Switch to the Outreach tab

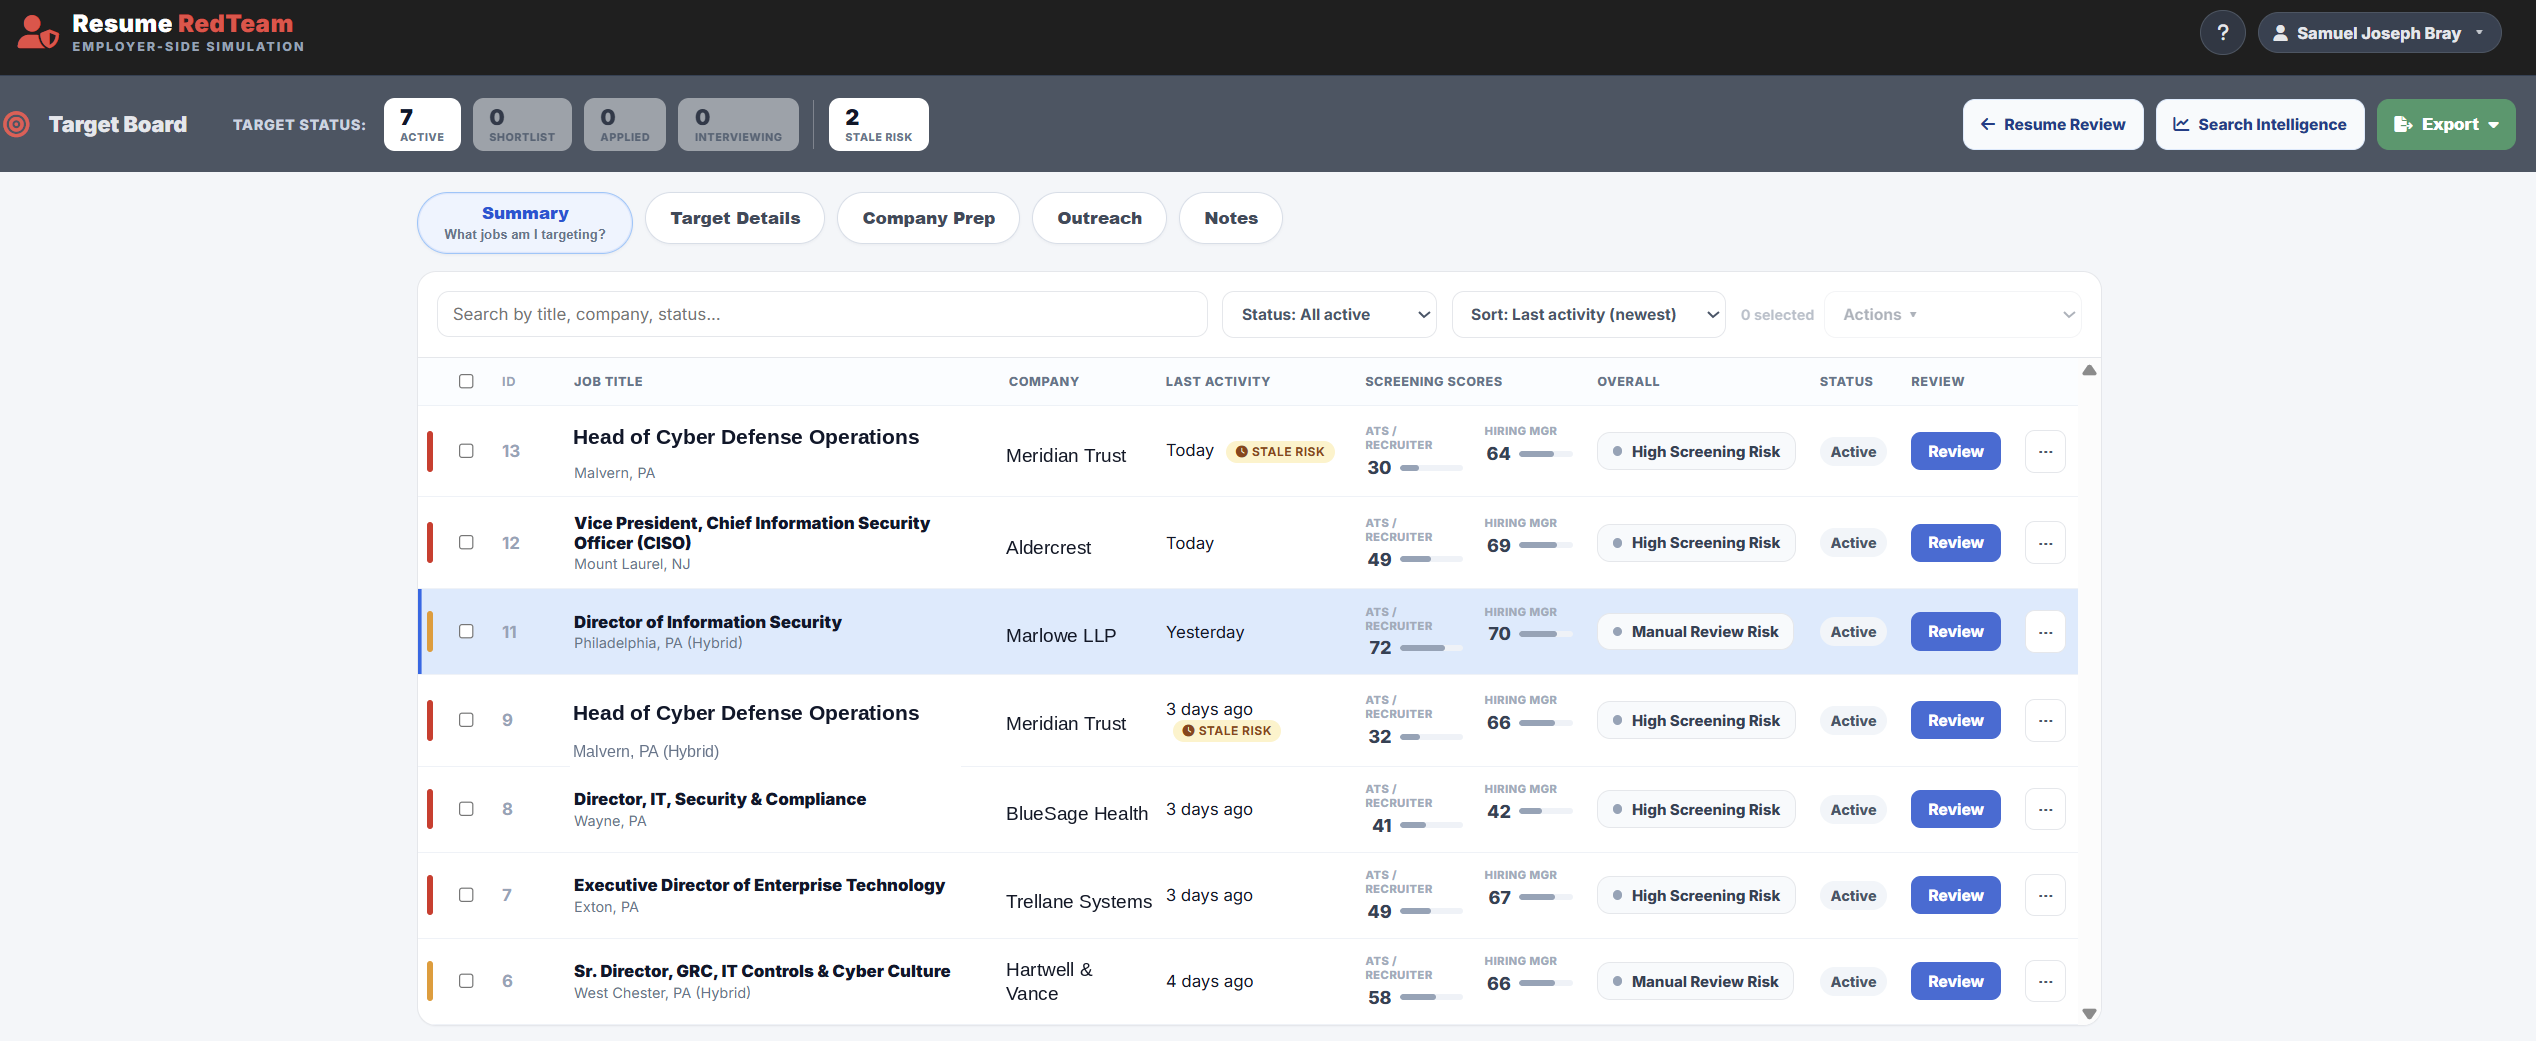pos(1099,218)
